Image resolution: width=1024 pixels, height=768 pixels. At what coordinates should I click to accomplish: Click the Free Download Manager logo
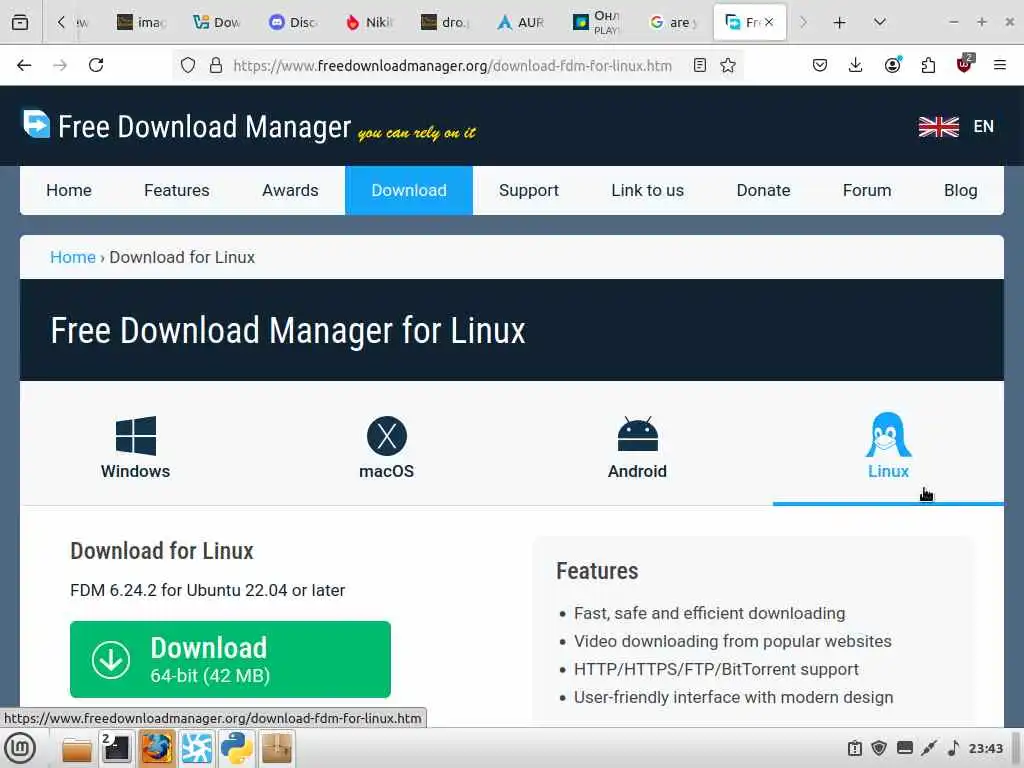click(x=187, y=125)
